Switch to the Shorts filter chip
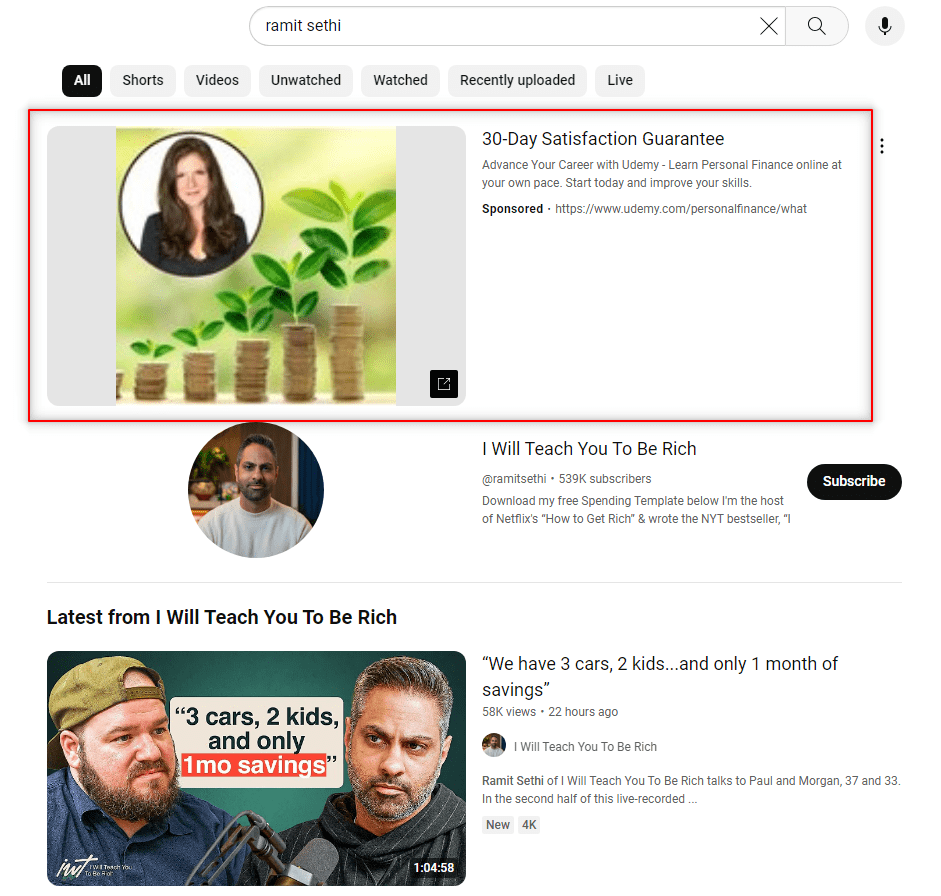Image resolution: width=941 pixels, height=896 pixels. pos(142,80)
